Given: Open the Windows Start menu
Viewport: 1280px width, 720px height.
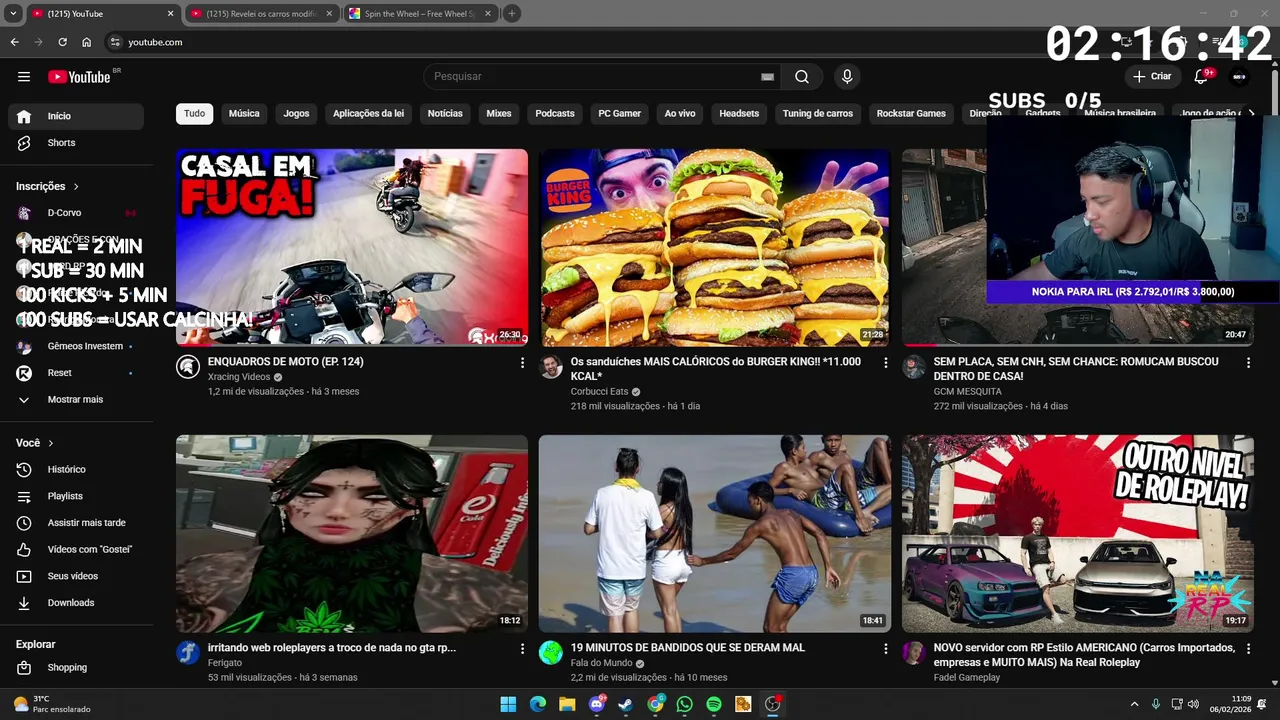Looking at the screenshot, I should point(508,704).
